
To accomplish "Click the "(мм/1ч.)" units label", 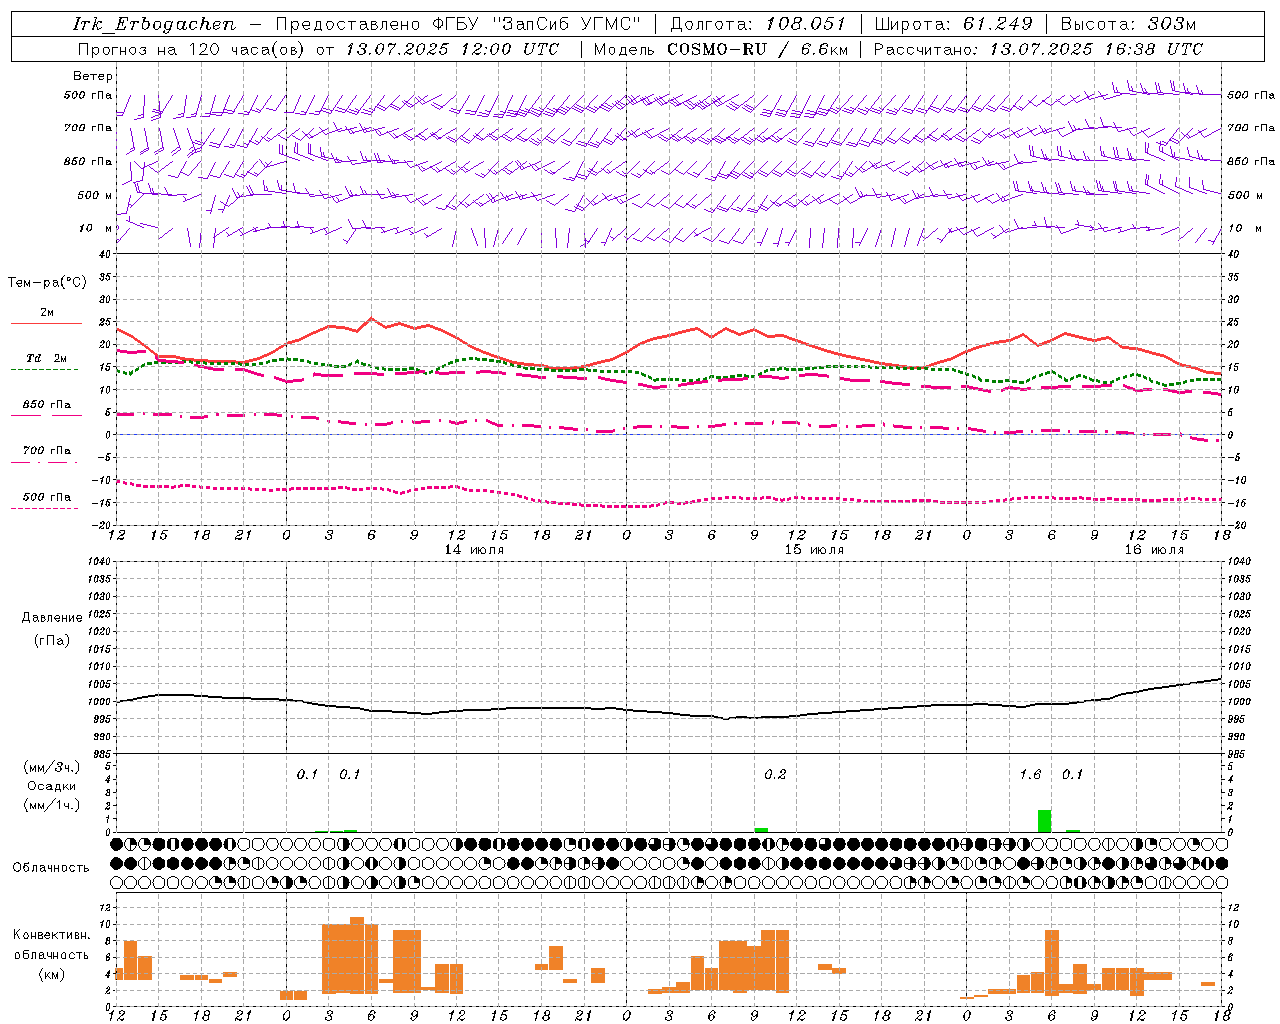I will pyautogui.click(x=51, y=805).
